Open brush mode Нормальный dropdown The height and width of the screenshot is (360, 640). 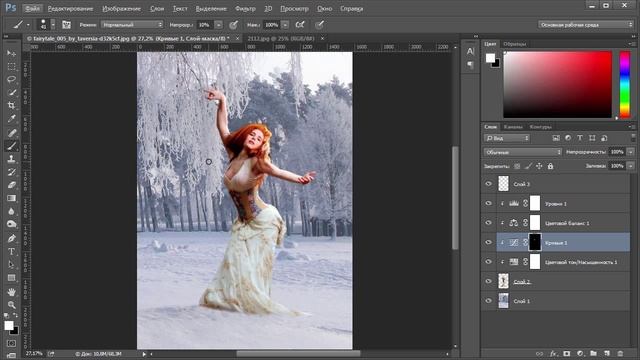pyautogui.click(x=132, y=25)
